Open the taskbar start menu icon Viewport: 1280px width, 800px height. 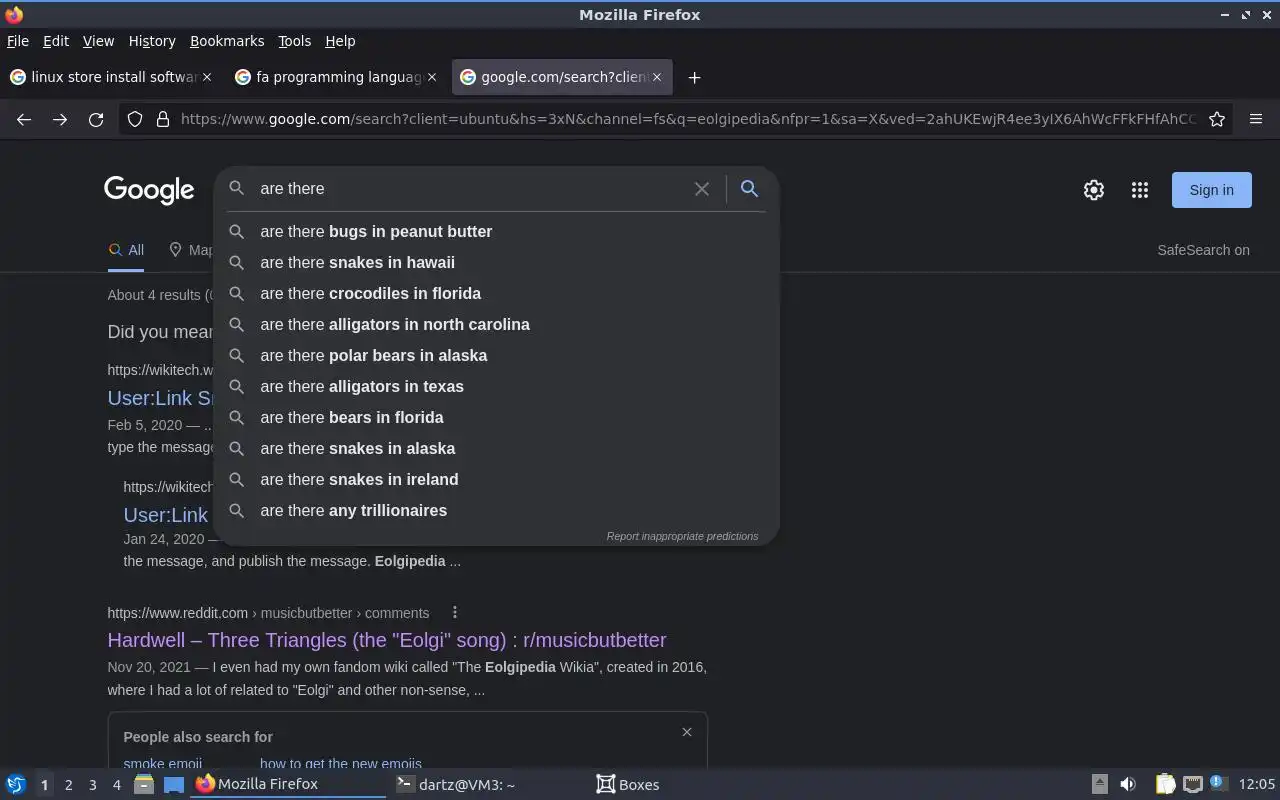point(16,784)
